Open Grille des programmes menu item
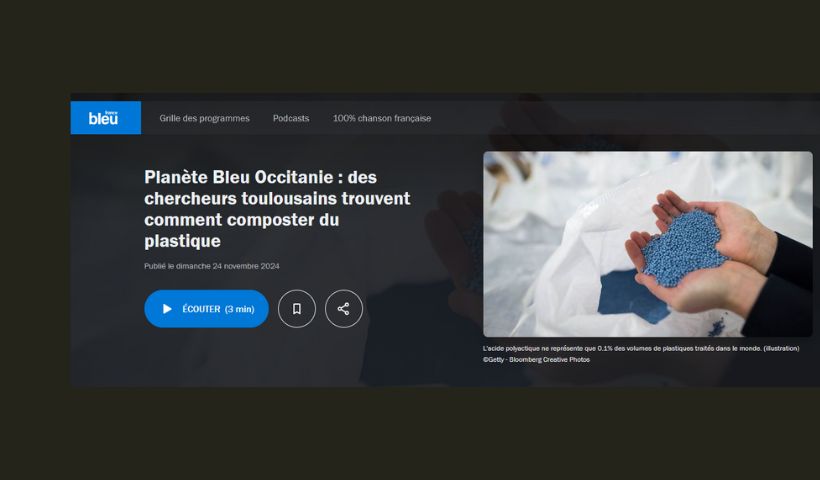This screenshot has height=480, width=820. click(x=204, y=118)
